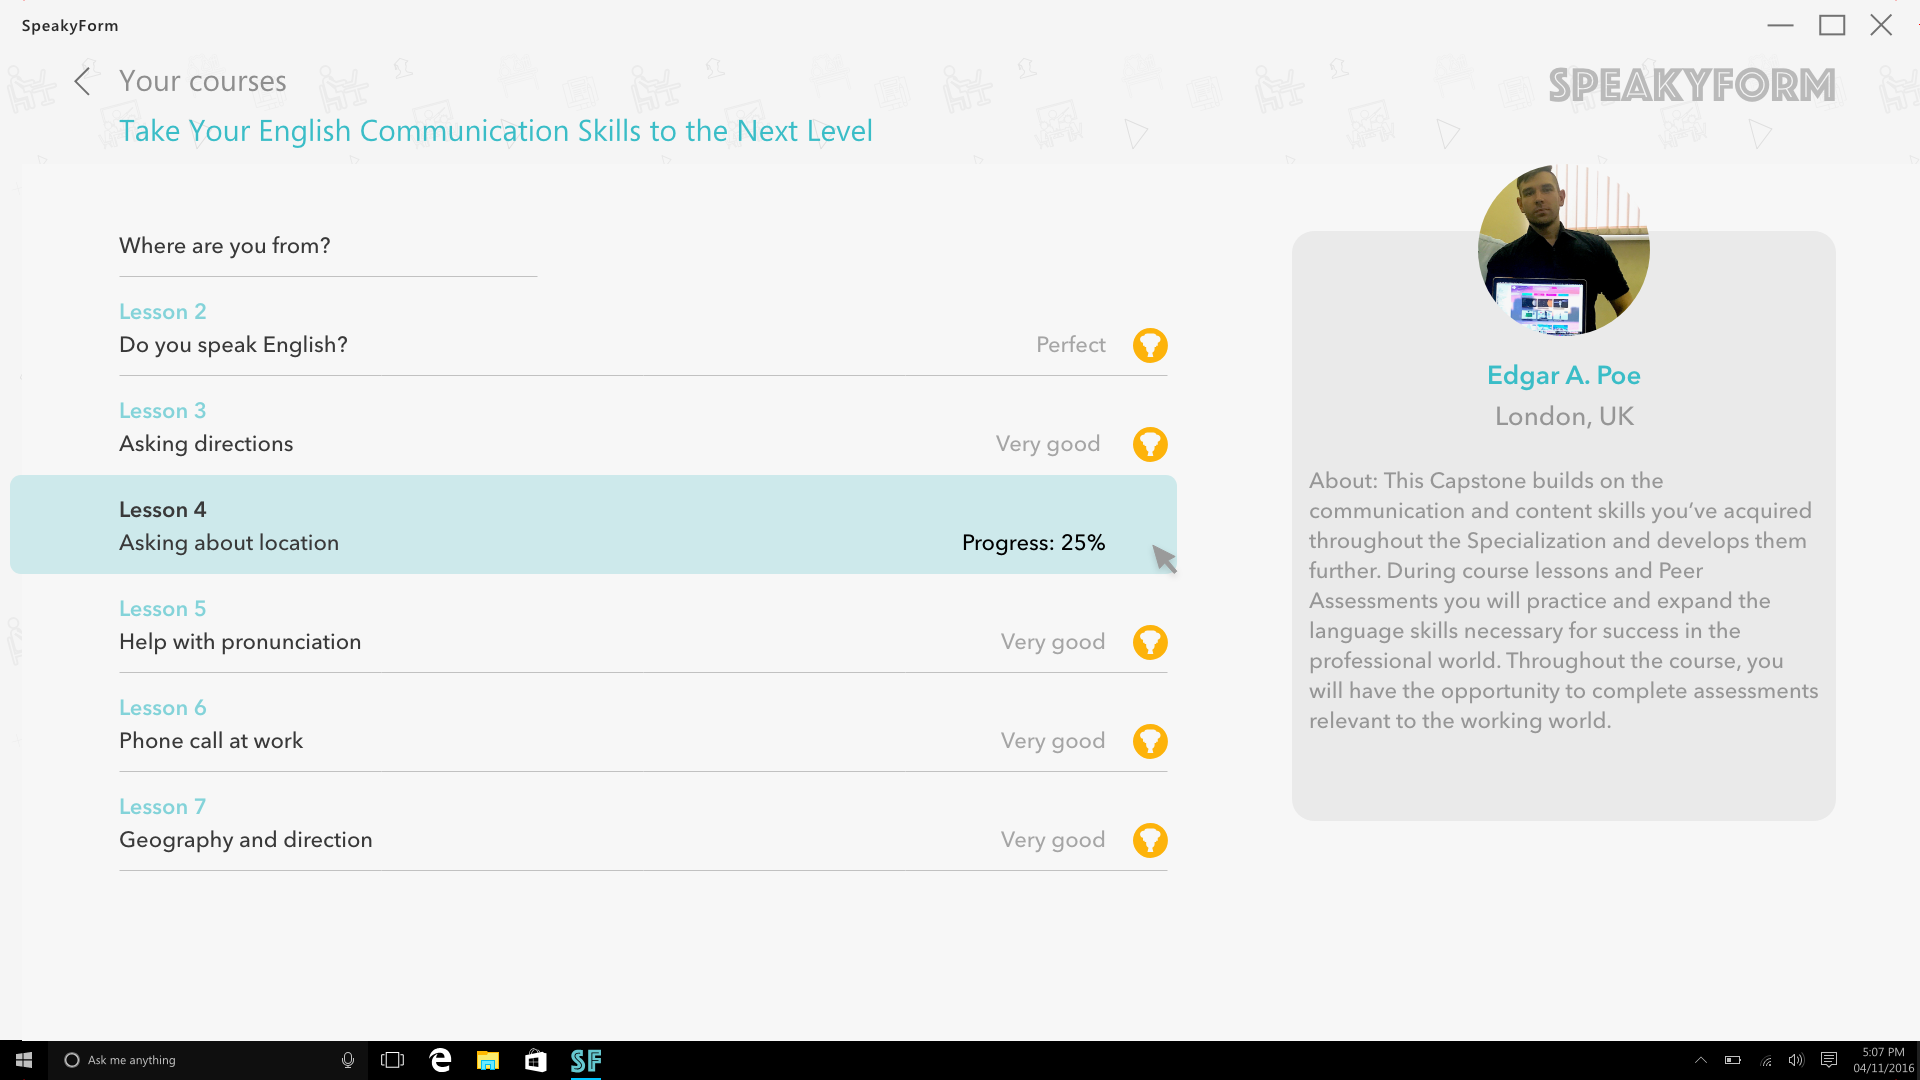
Task: Click the lightbulb icon for Lesson 2
Action: (1150, 345)
